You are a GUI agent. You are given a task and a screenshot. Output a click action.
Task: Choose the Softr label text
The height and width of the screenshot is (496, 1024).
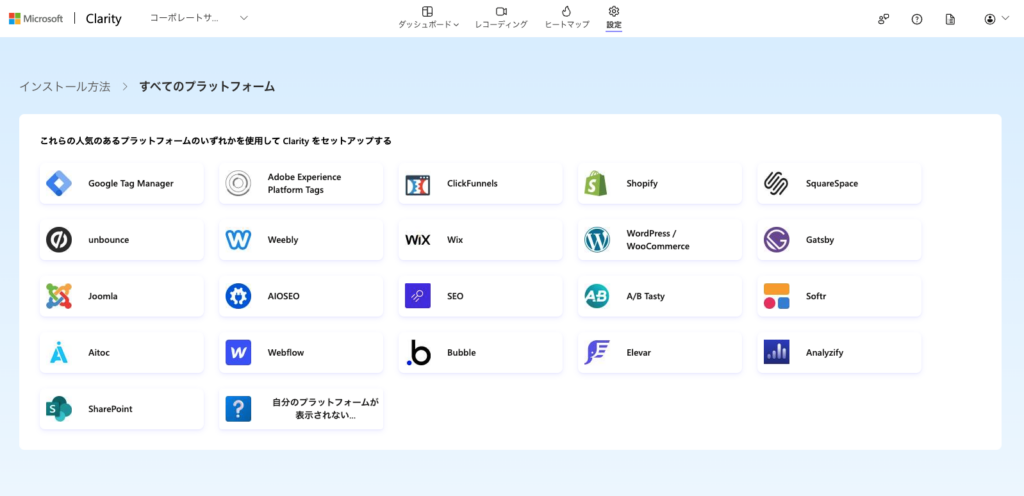click(x=816, y=296)
